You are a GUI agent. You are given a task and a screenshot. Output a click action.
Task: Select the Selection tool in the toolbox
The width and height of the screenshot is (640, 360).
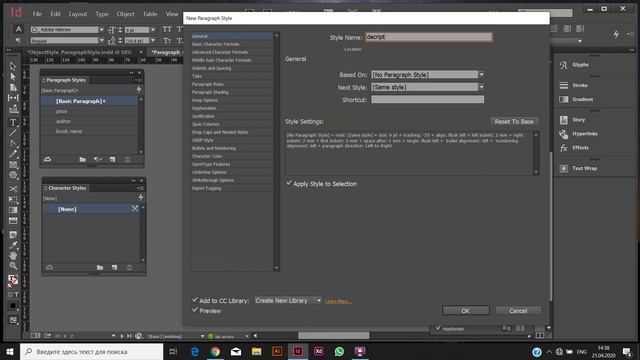coord(13,66)
